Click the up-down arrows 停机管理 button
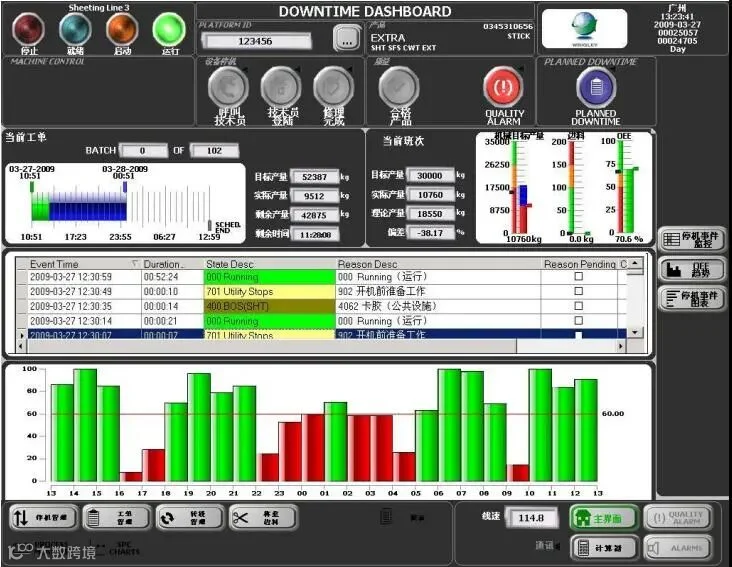This screenshot has width=732, height=567. (43, 518)
